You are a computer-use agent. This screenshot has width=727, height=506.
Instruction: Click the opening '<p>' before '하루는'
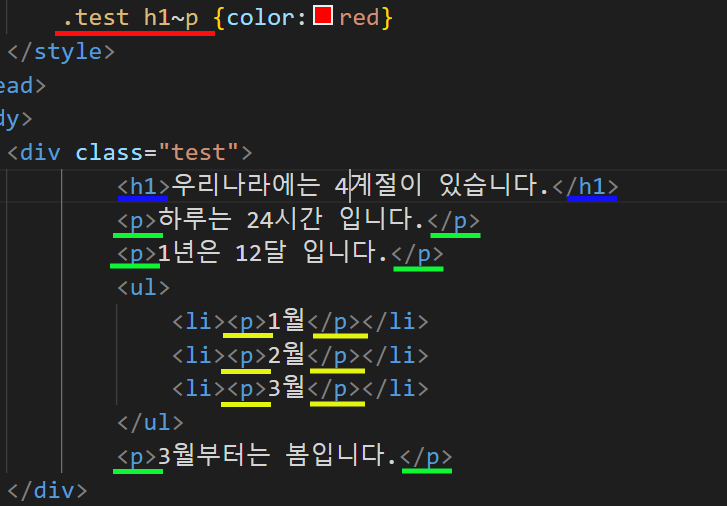point(137,220)
